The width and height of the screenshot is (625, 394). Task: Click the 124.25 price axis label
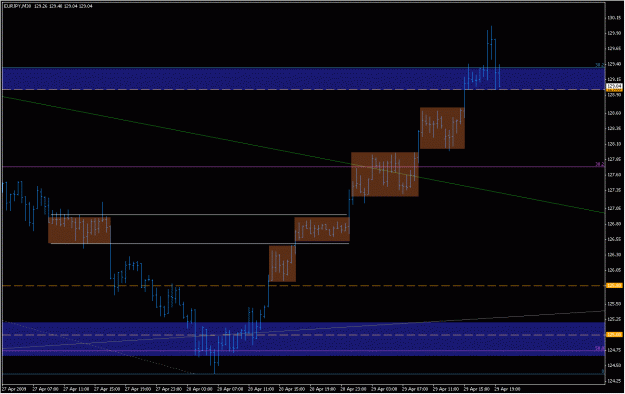(614, 380)
